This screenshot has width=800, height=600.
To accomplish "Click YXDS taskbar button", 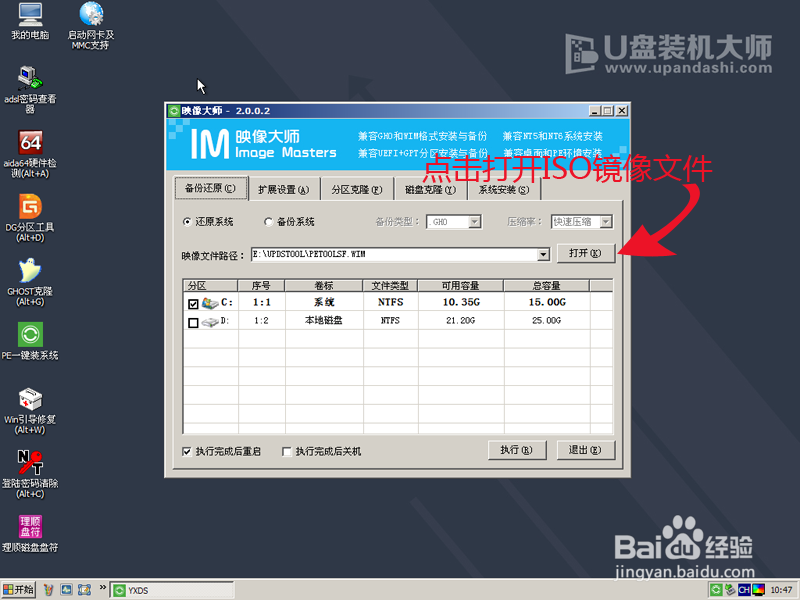I will pos(172,590).
